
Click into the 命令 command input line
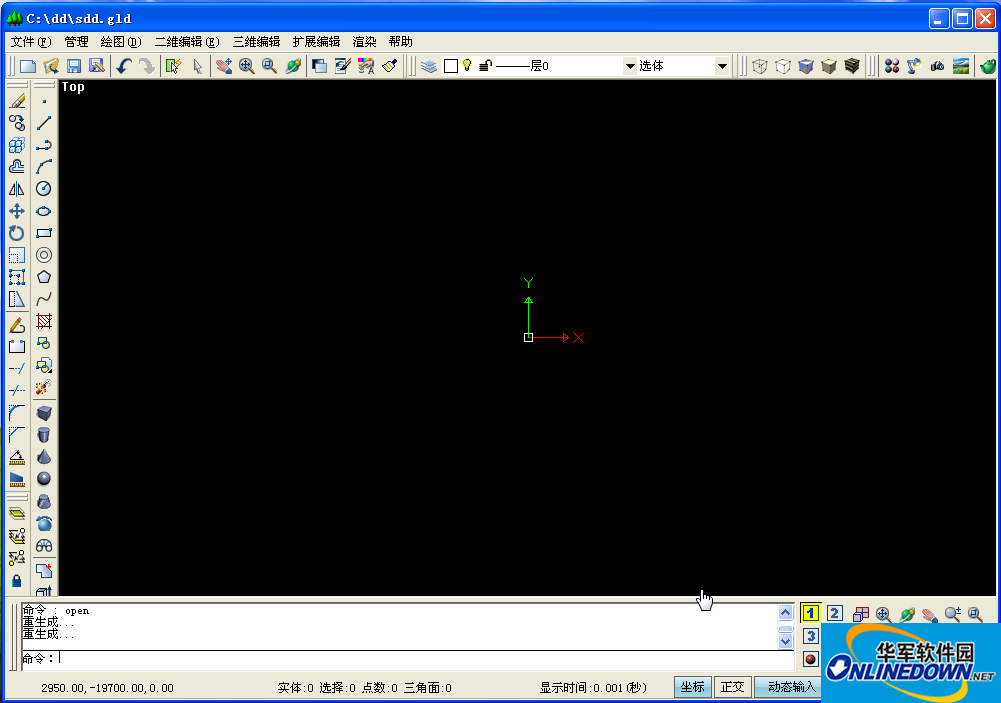coord(409,659)
